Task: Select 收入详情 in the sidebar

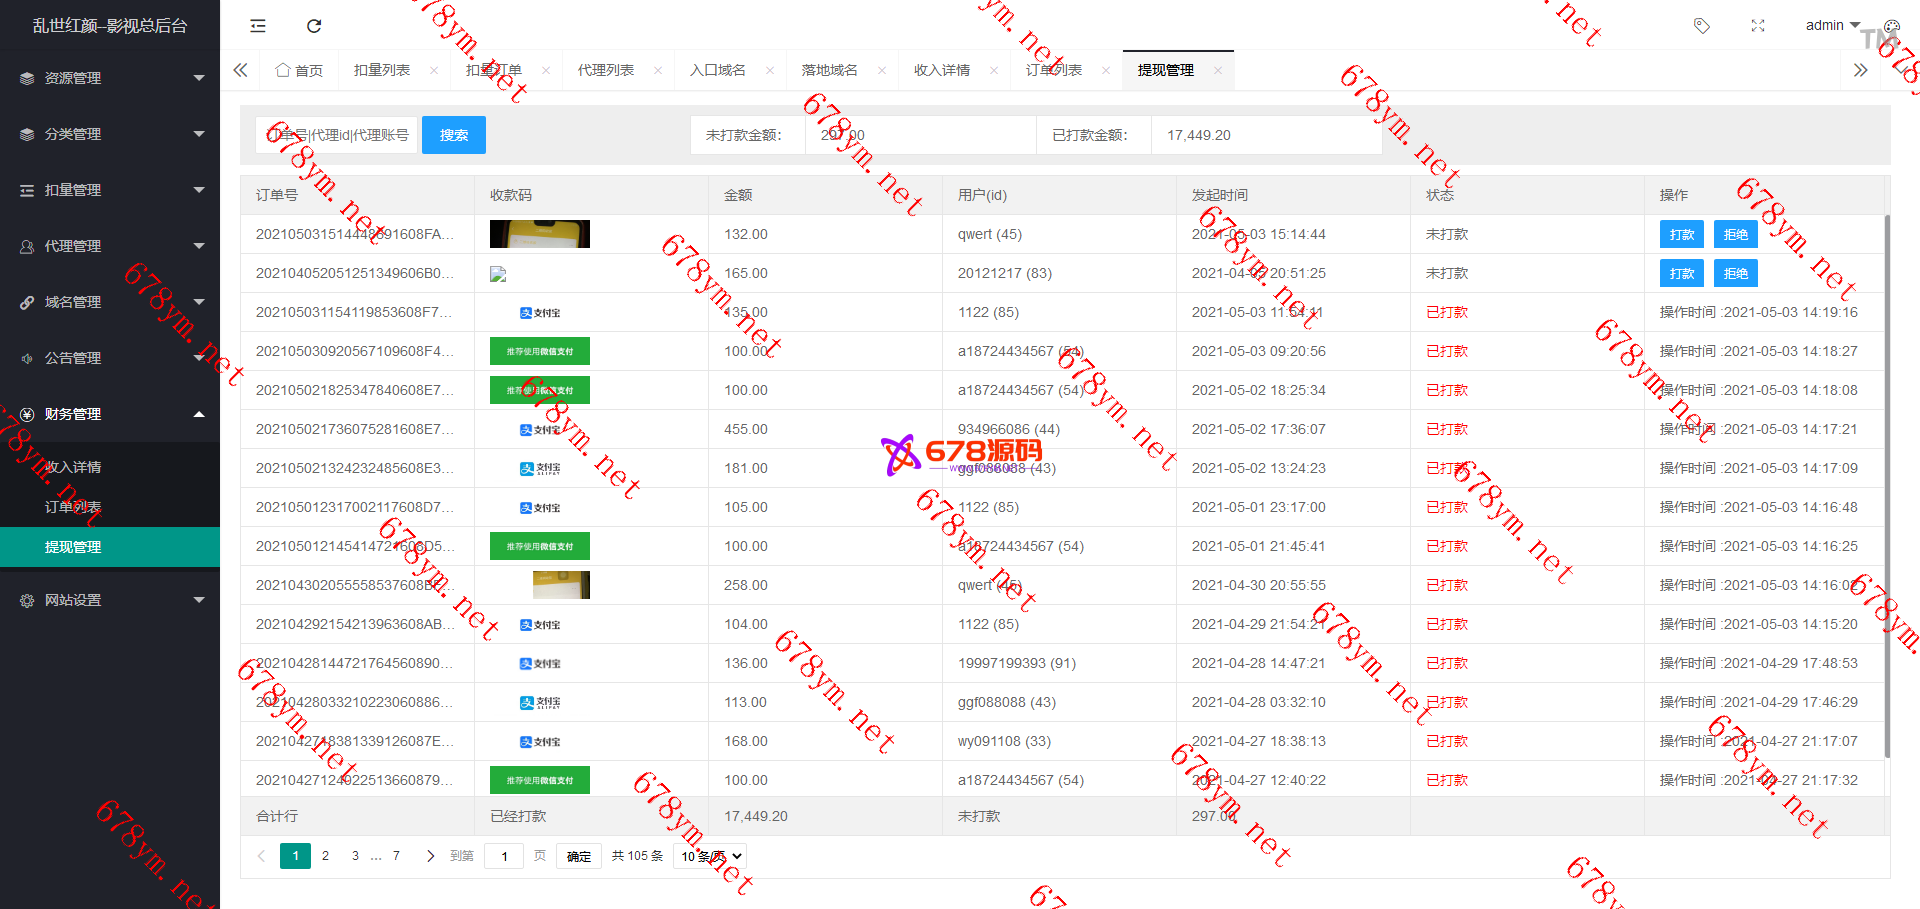Action: point(73,467)
